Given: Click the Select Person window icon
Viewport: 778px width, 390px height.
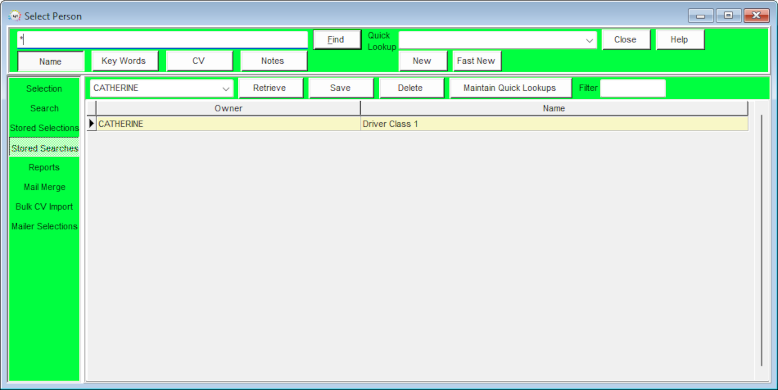Looking at the screenshot, I should click(x=15, y=16).
